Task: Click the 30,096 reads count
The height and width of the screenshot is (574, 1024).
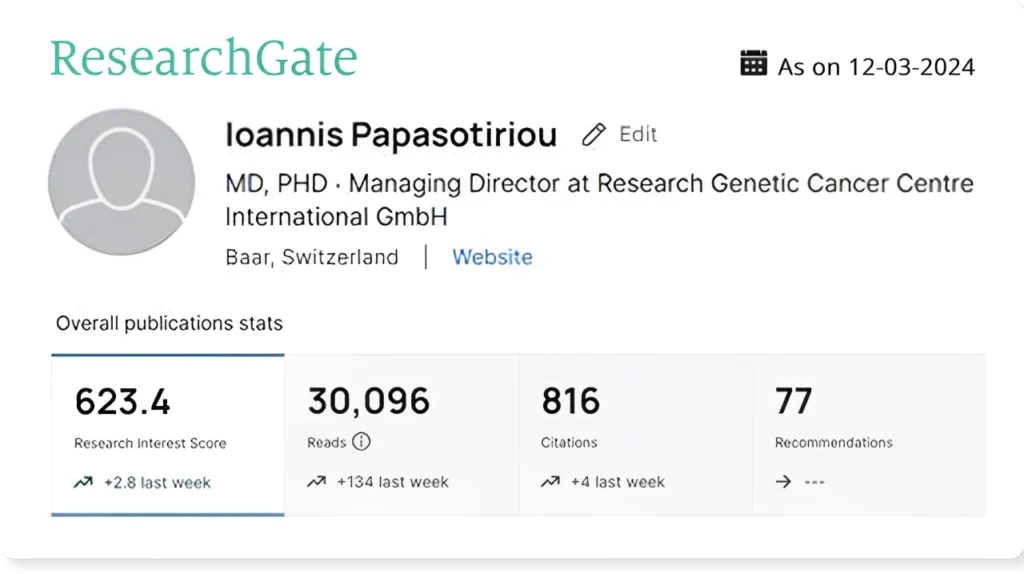Action: (369, 401)
